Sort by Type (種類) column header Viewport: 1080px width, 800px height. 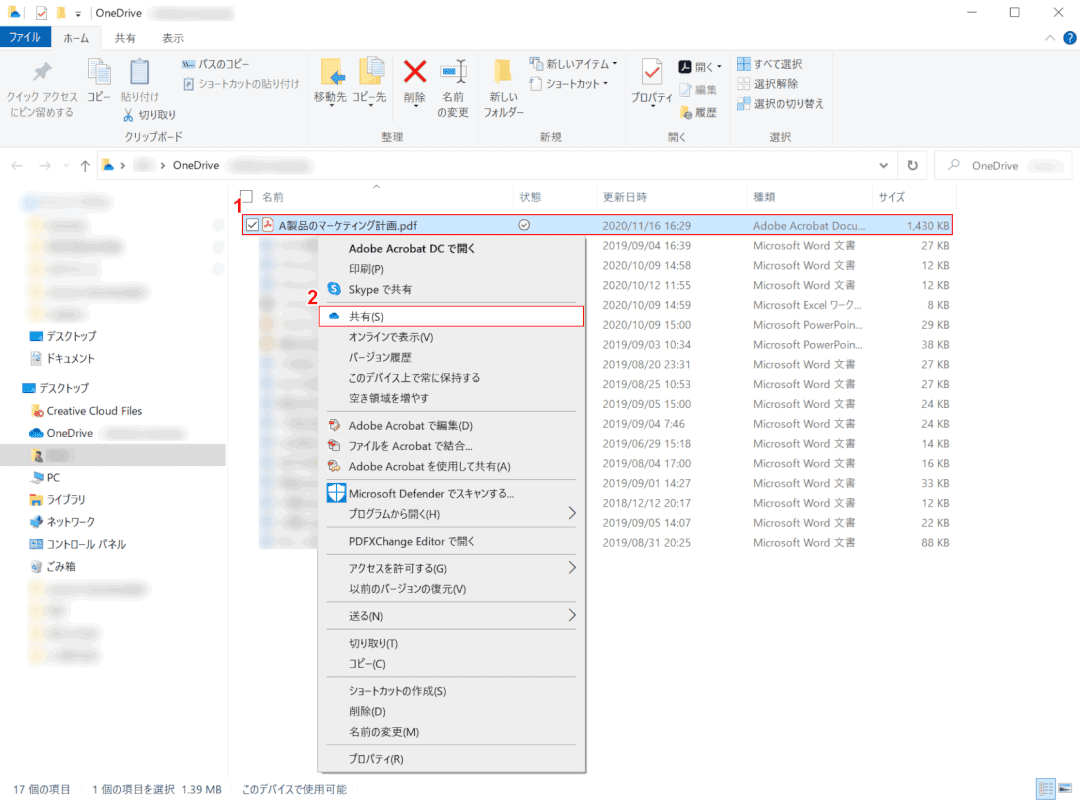[764, 197]
